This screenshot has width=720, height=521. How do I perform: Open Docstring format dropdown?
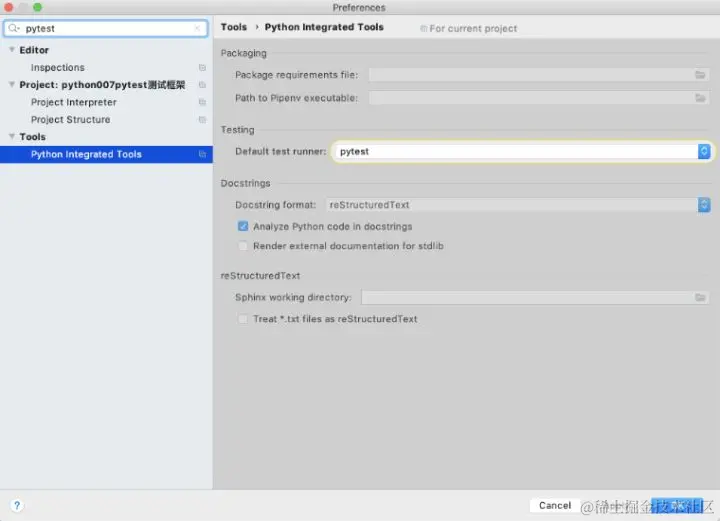(704, 205)
